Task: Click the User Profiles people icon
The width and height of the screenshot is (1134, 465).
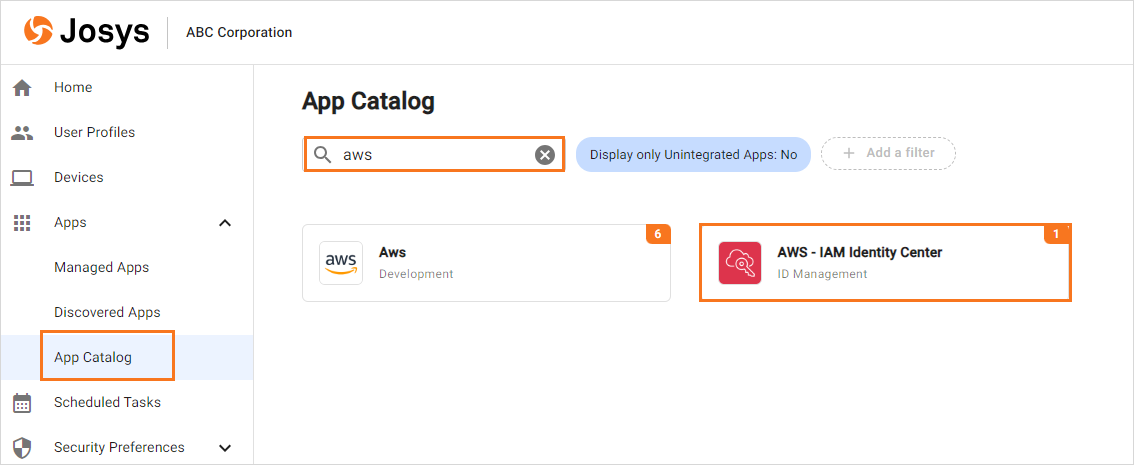Action: pyautogui.click(x=22, y=132)
